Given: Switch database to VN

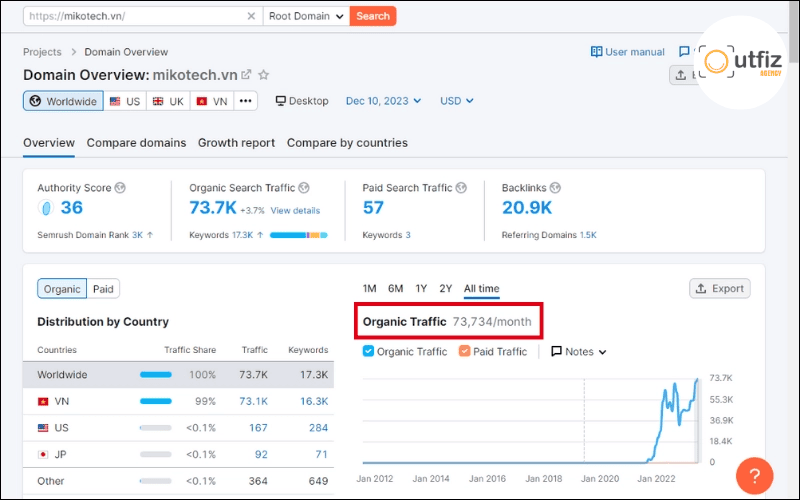Looking at the screenshot, I should tap(212, 101).
